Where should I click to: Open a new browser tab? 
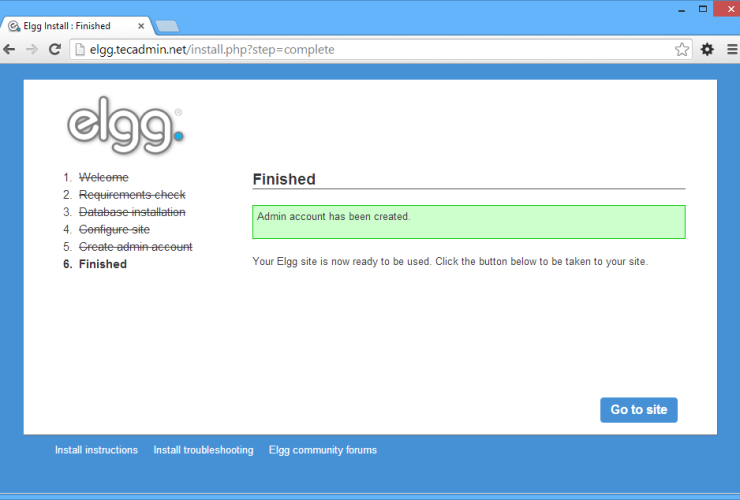click(168, 26)
